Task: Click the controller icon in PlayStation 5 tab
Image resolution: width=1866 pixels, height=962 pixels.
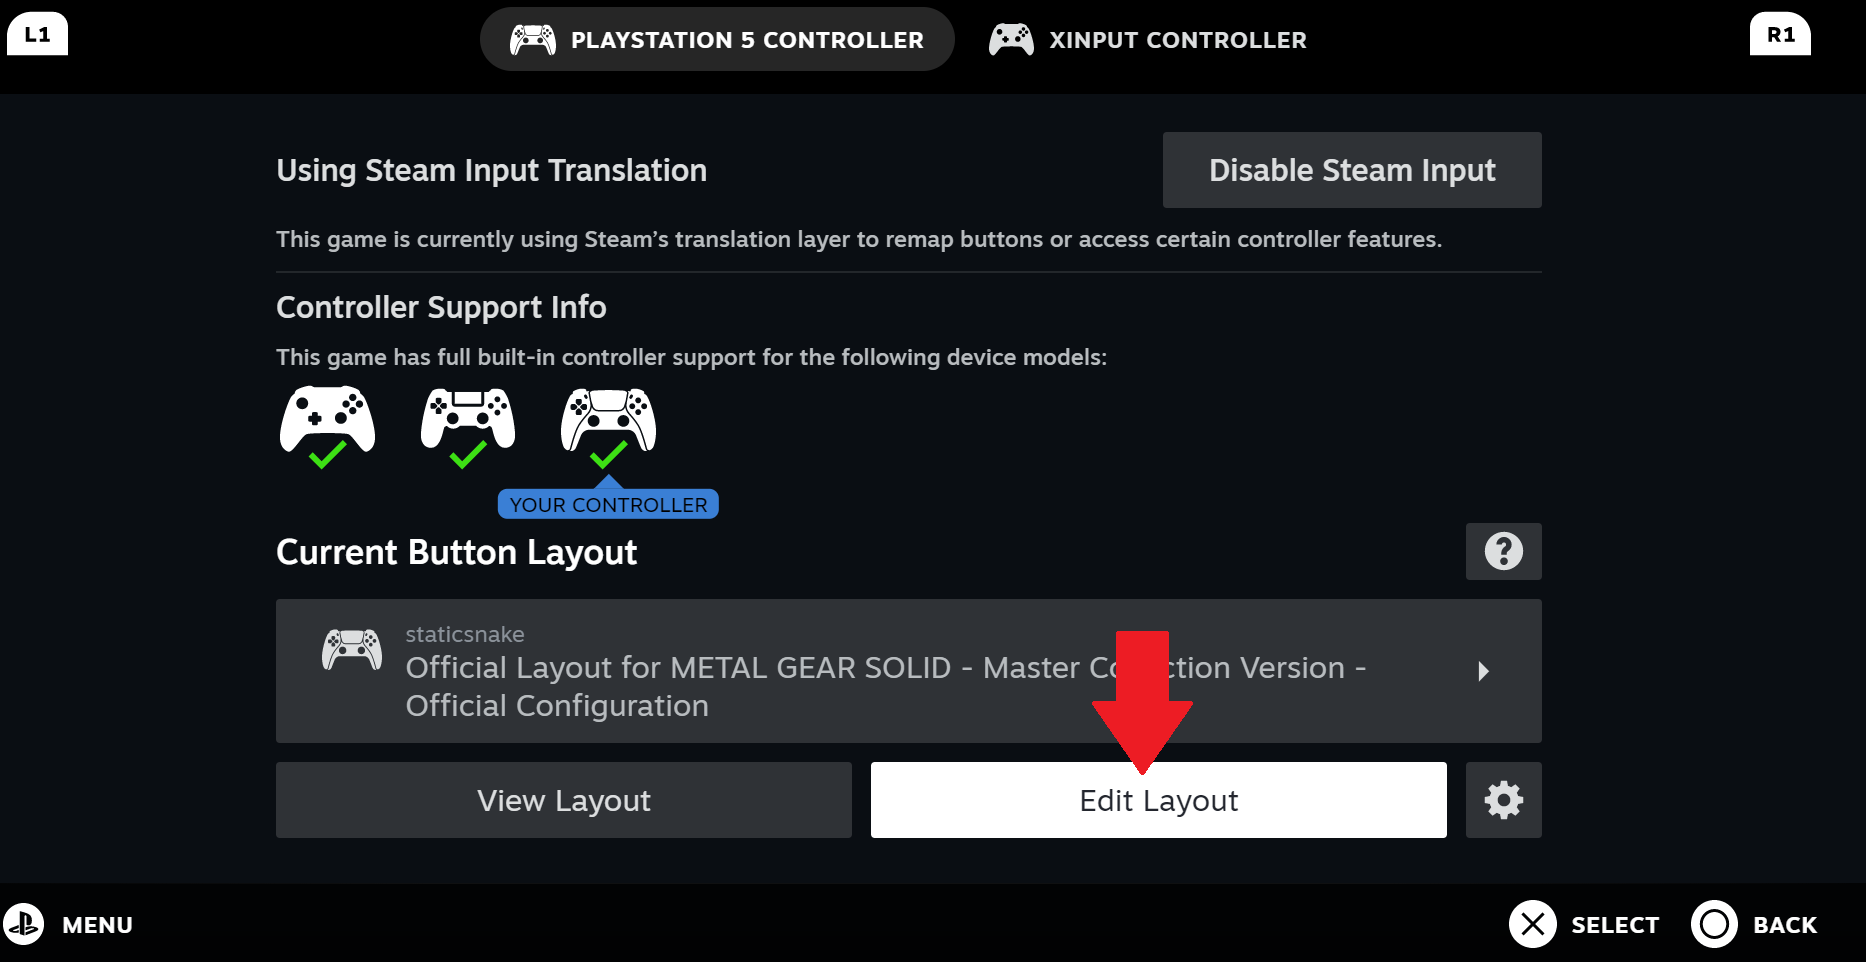Action: click(x=533, y=40)
